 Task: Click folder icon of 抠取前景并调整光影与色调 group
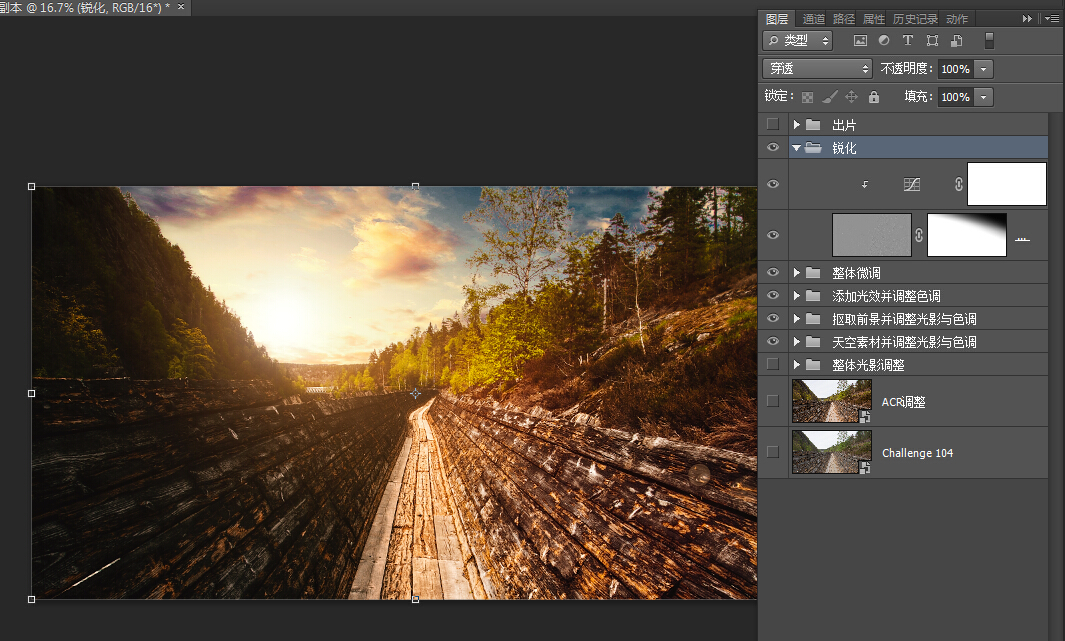(813, 318)
